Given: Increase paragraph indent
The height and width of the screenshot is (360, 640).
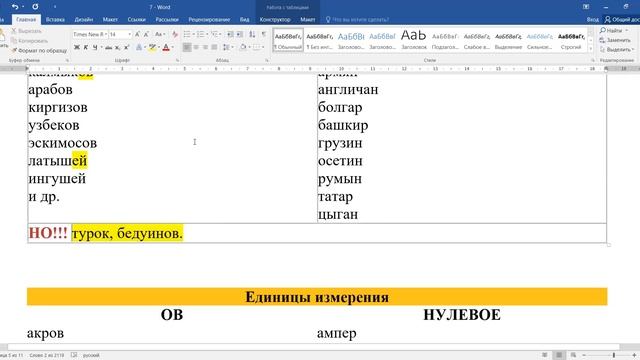Looking at the screenshot, I should [x=240, y=34].
